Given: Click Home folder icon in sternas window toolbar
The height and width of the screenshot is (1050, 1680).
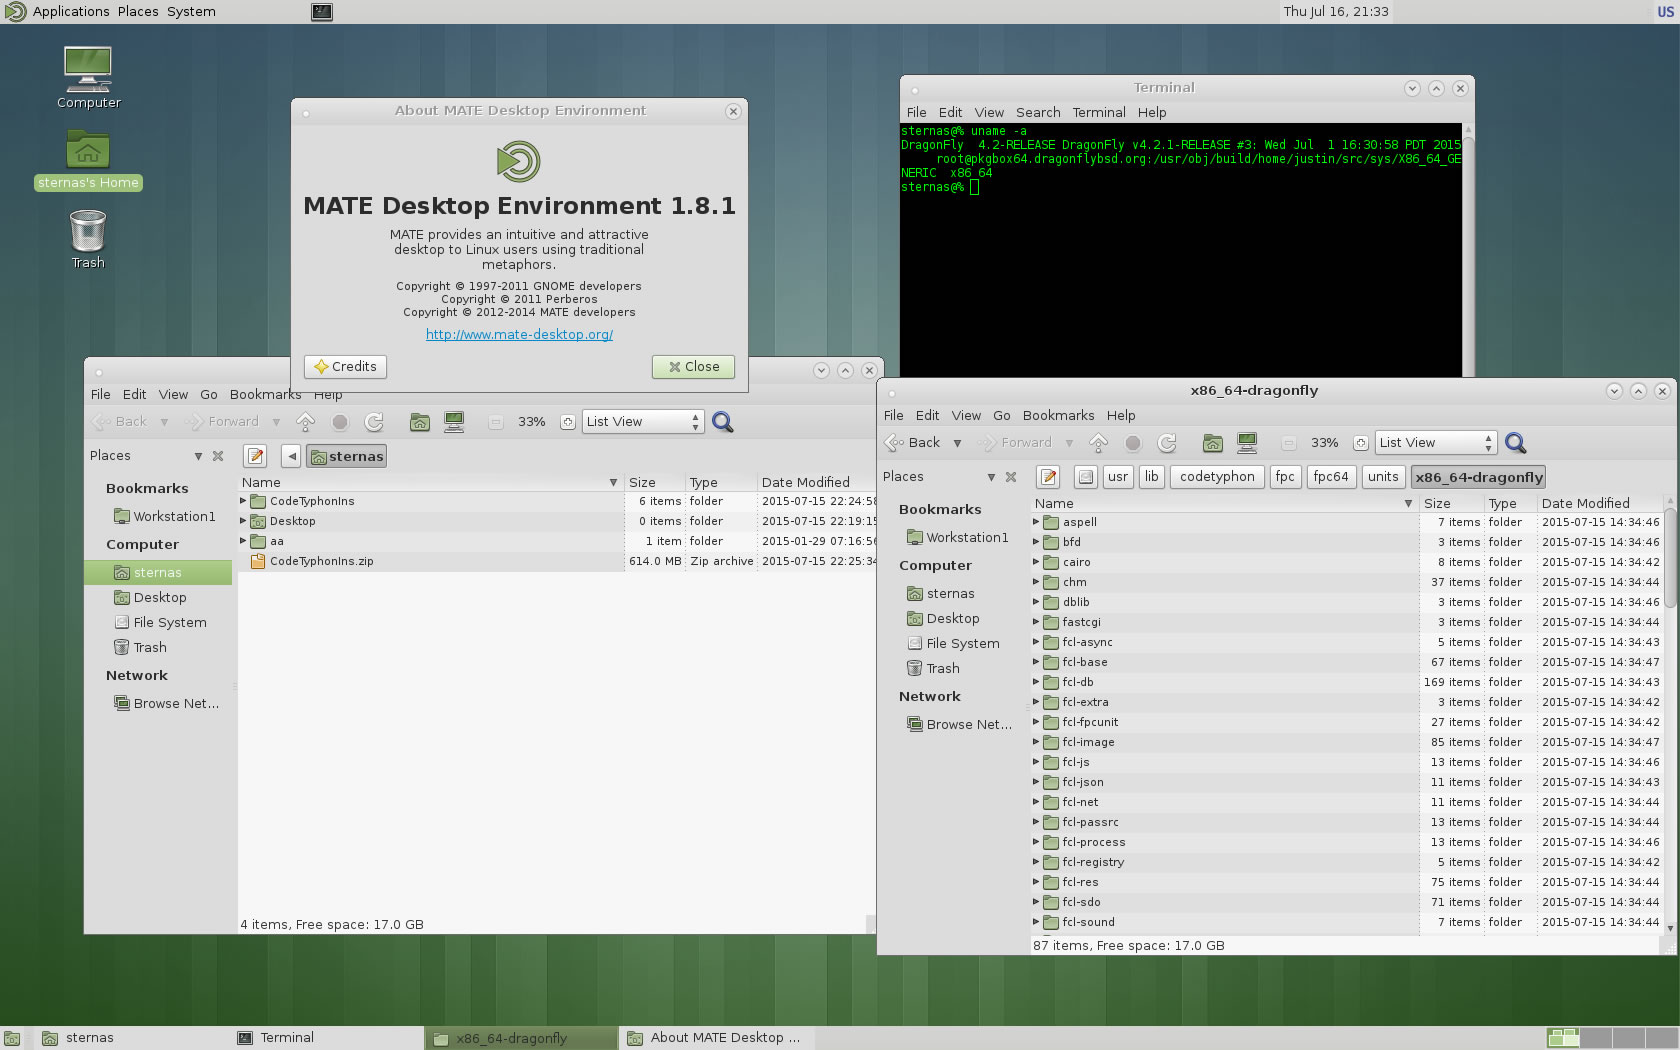Looking at the screenshot, I should 420,422.
